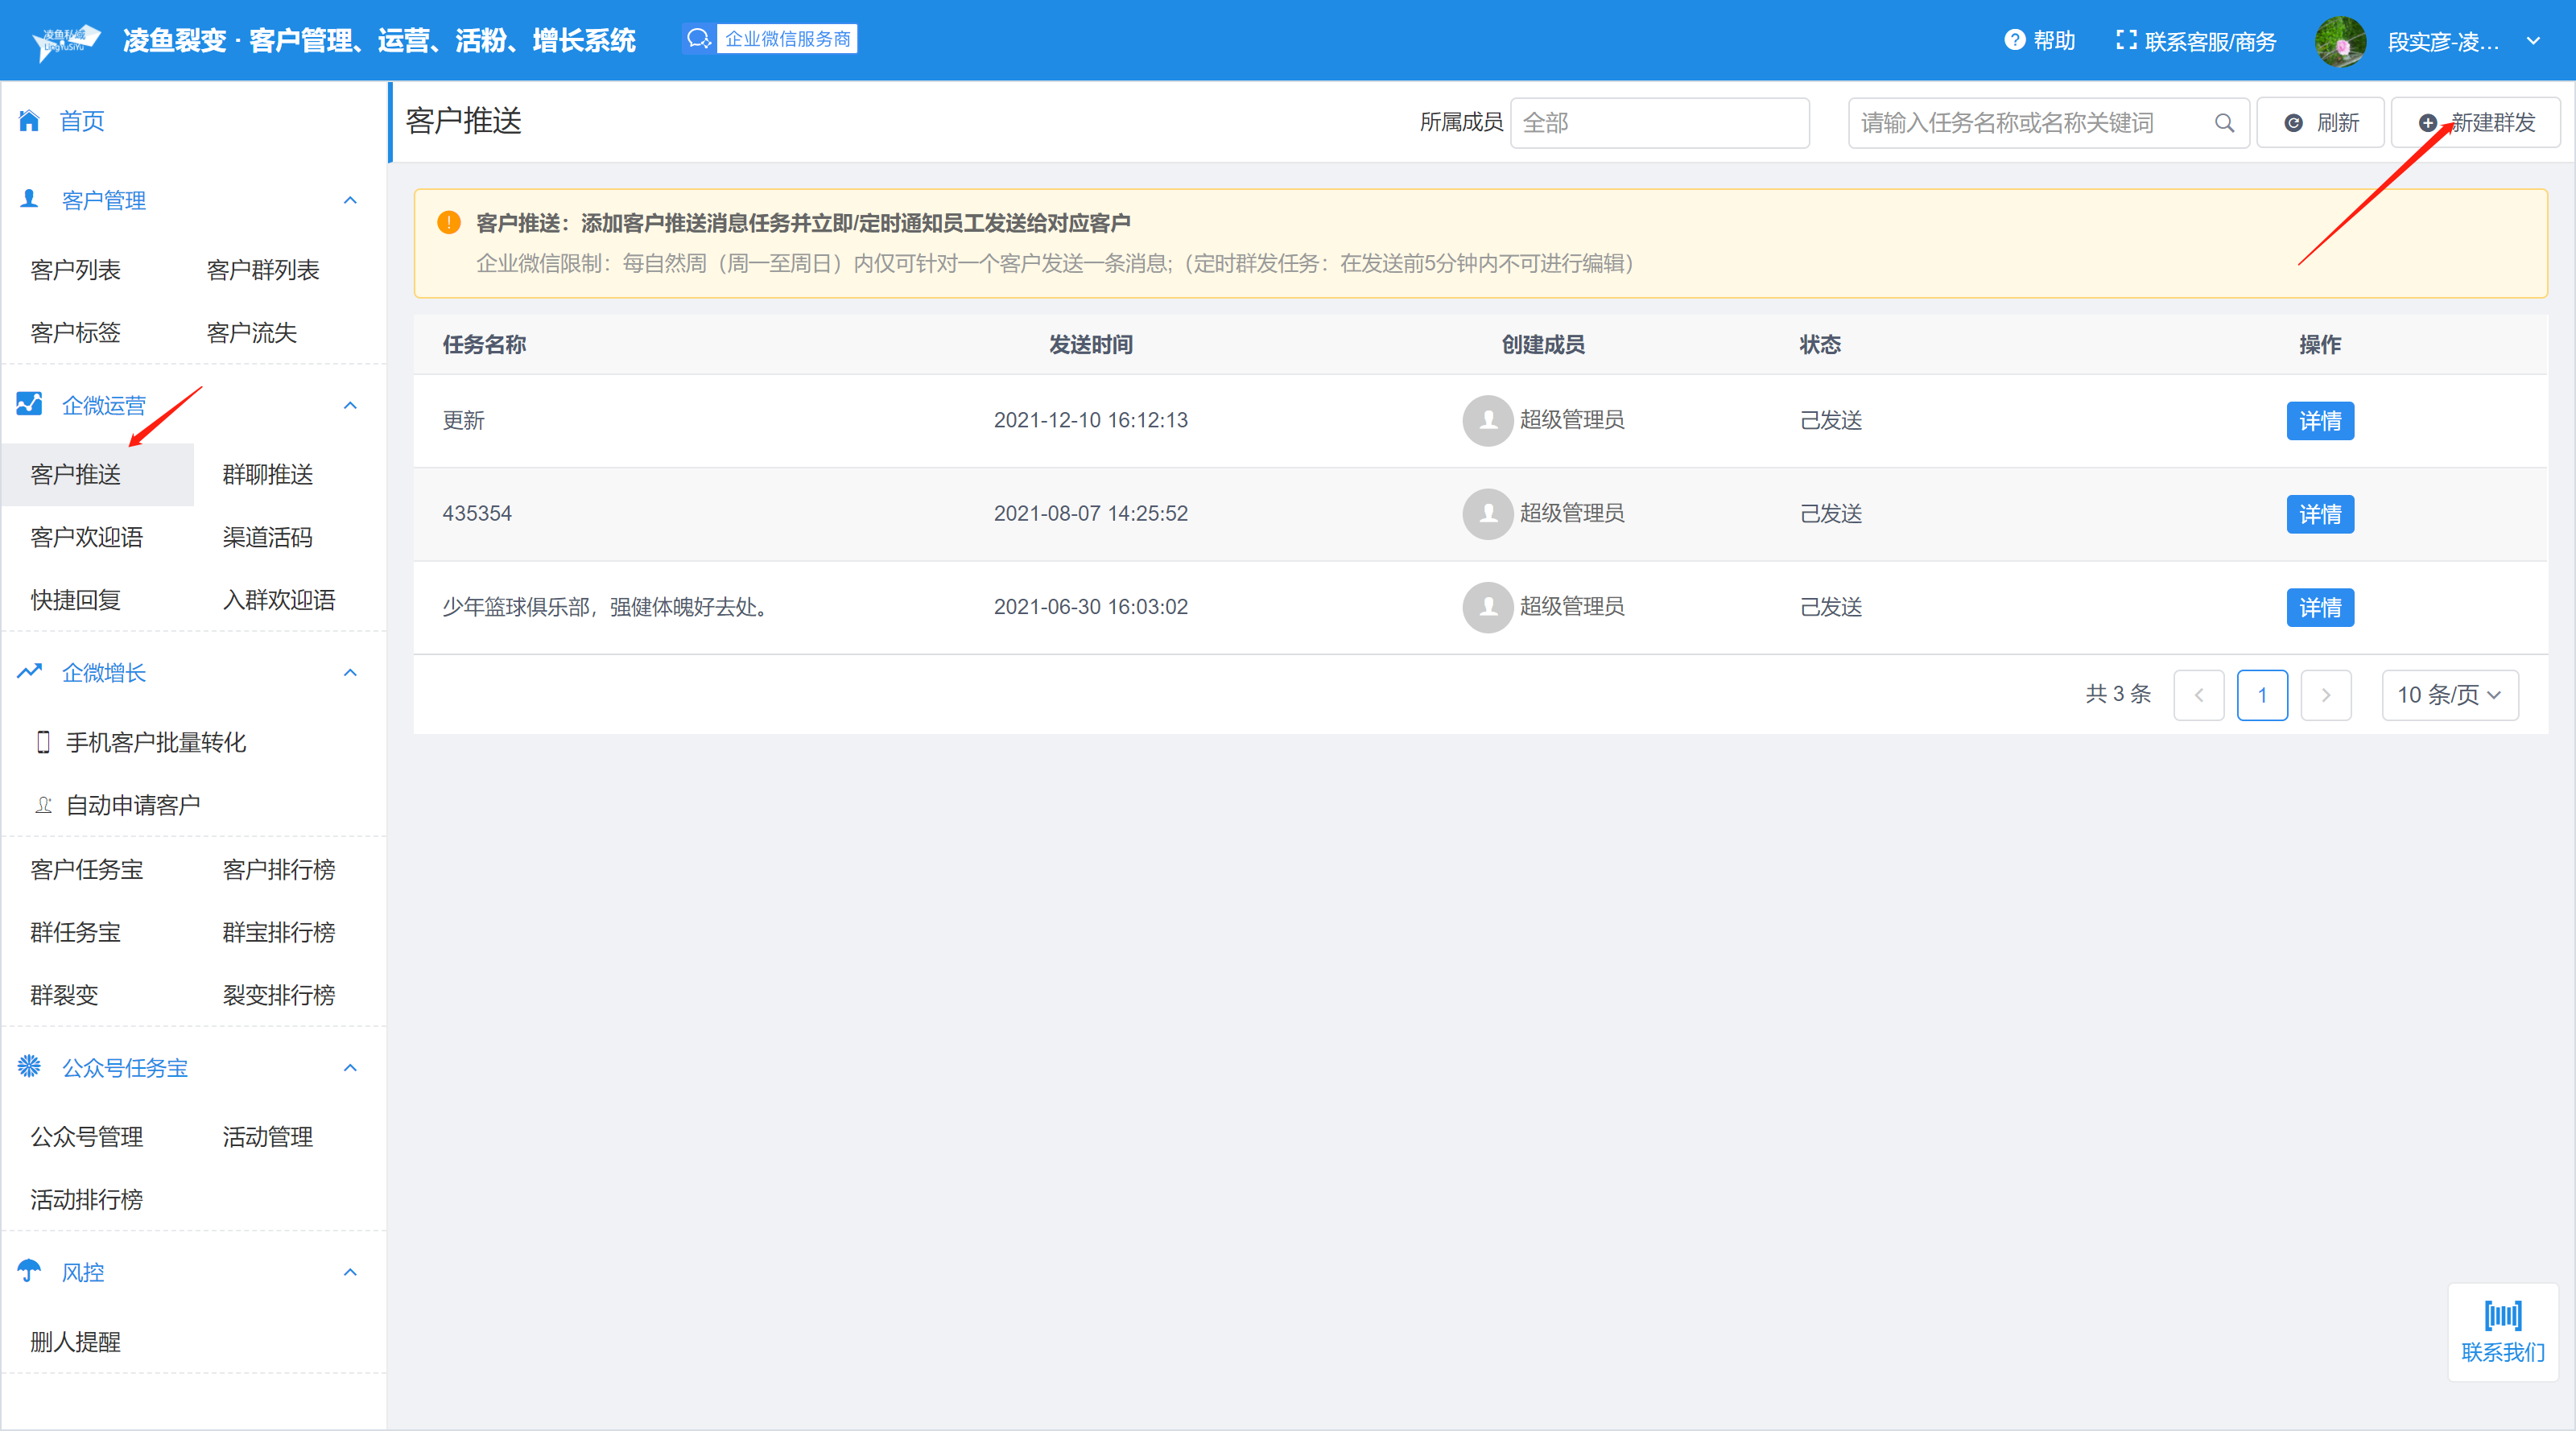Click the home icon beside 首页
This screenshot has height=1431, width=2576.
point(29,121)
